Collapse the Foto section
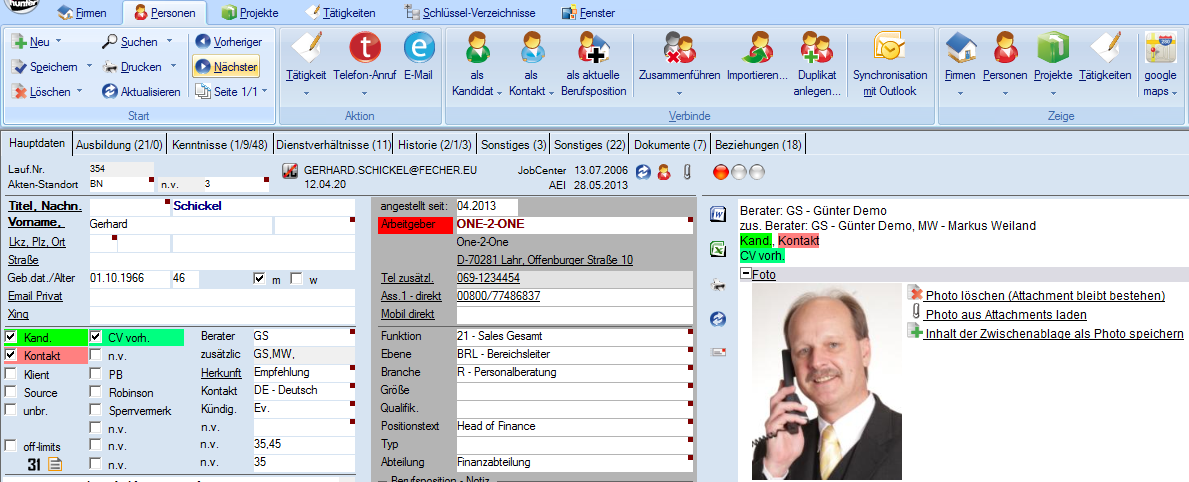The width and height of the screenshot is (1189, 482). (745, 274)
